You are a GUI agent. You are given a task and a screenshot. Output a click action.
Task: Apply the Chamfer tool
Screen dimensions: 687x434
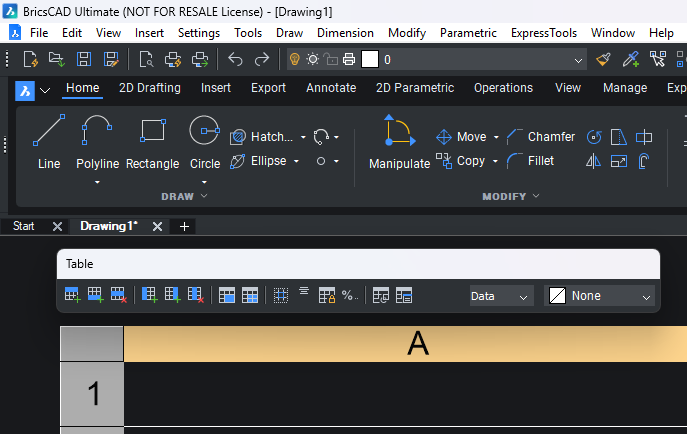click(x=541, y=137)
